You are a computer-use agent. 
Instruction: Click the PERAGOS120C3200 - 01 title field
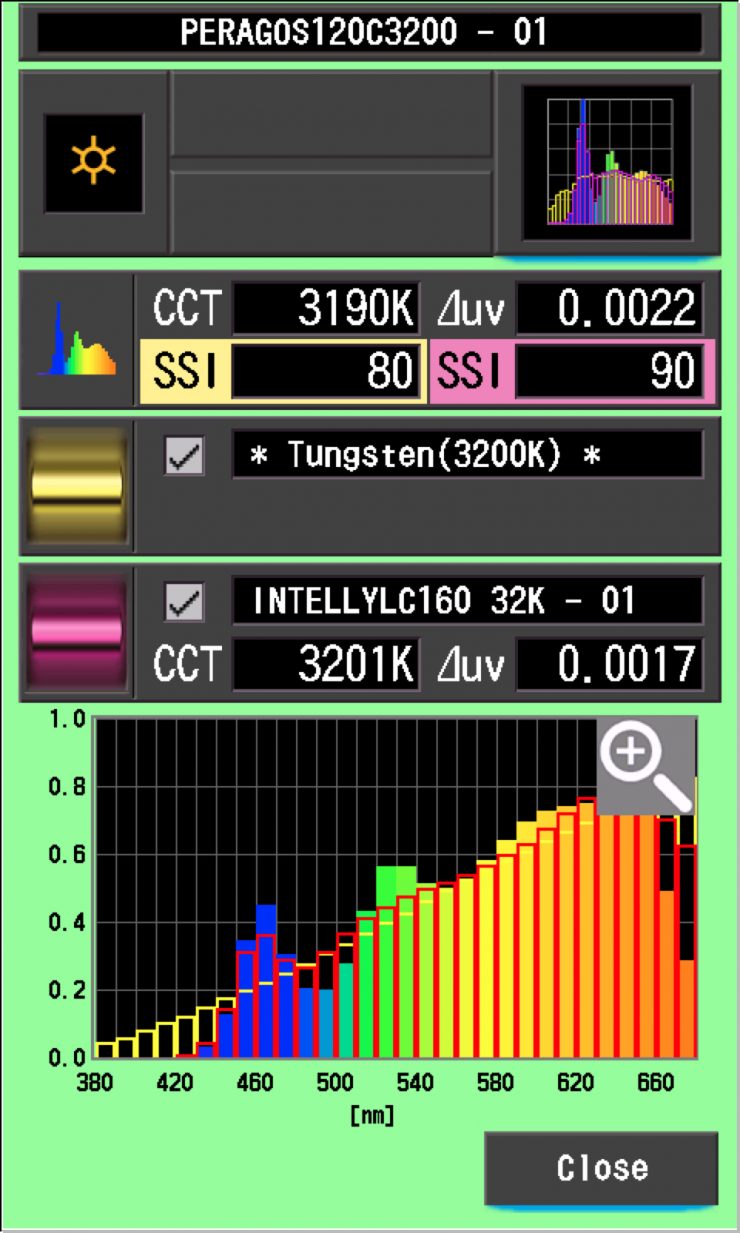(369, 32)
